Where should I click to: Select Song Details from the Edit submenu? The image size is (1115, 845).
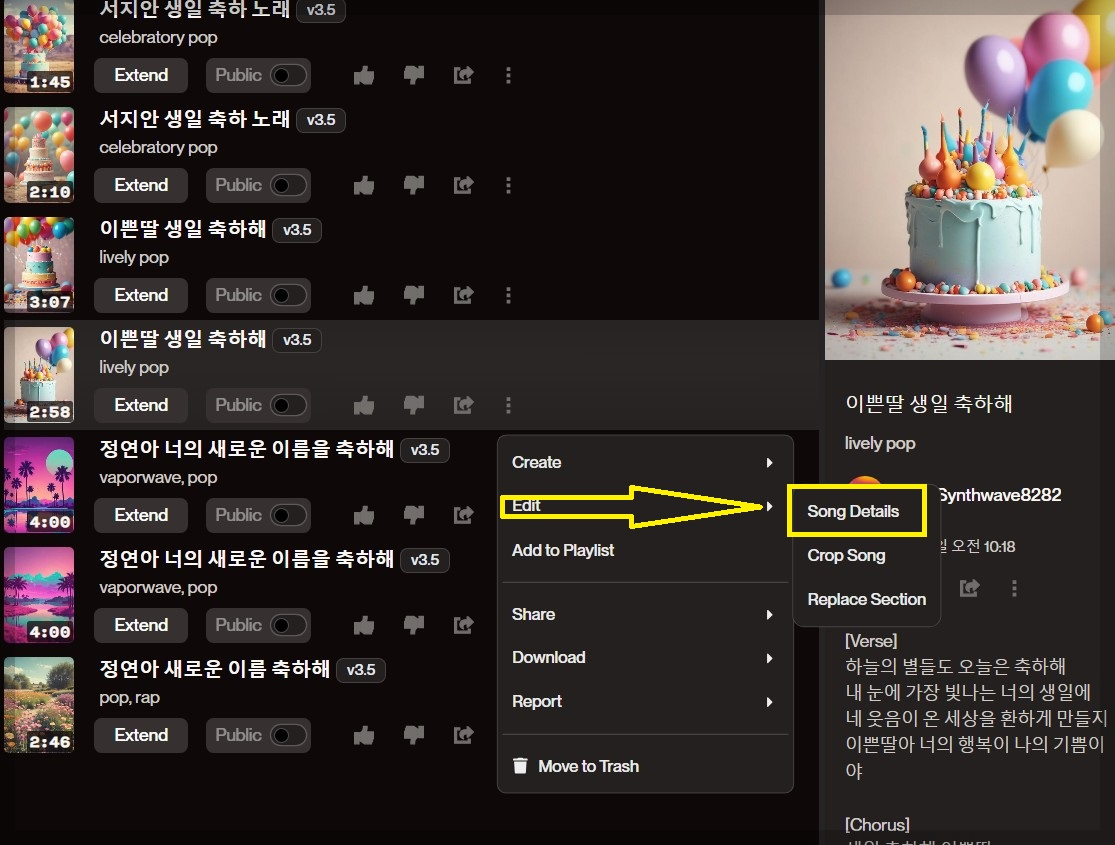coord(857,511)
